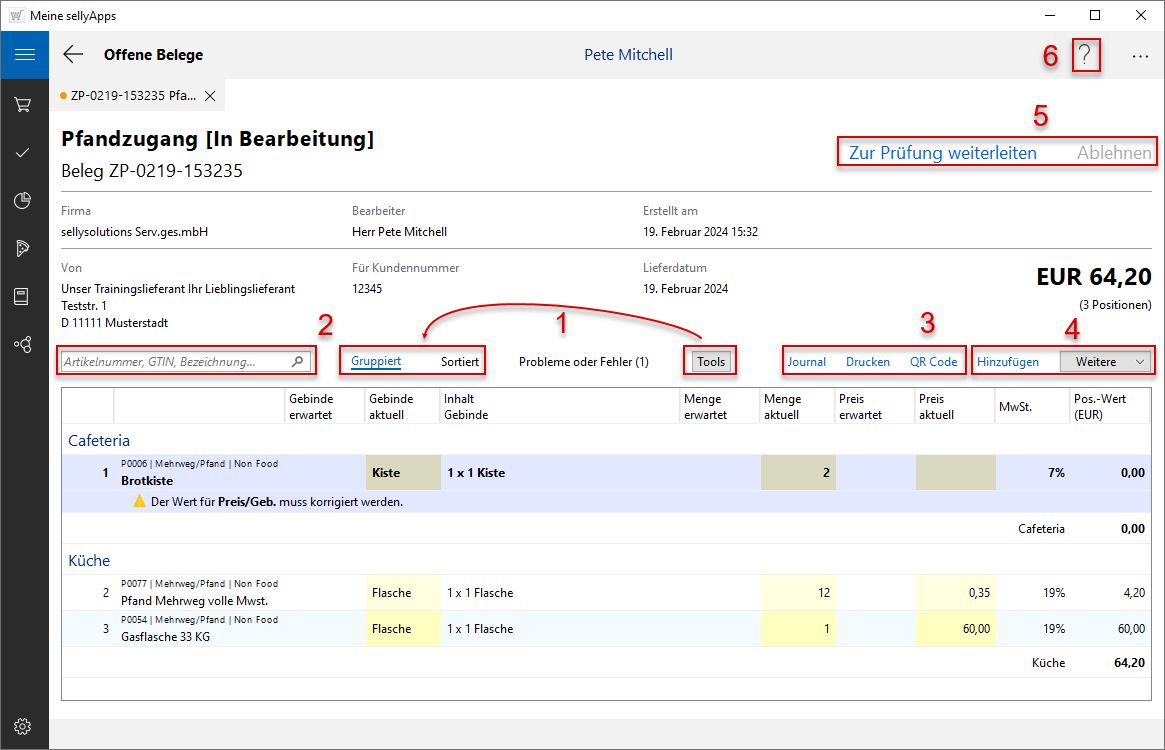Open the hamburger navigation menu
The height and width of the screenshot is (750, 1165).
click(24, 55)
